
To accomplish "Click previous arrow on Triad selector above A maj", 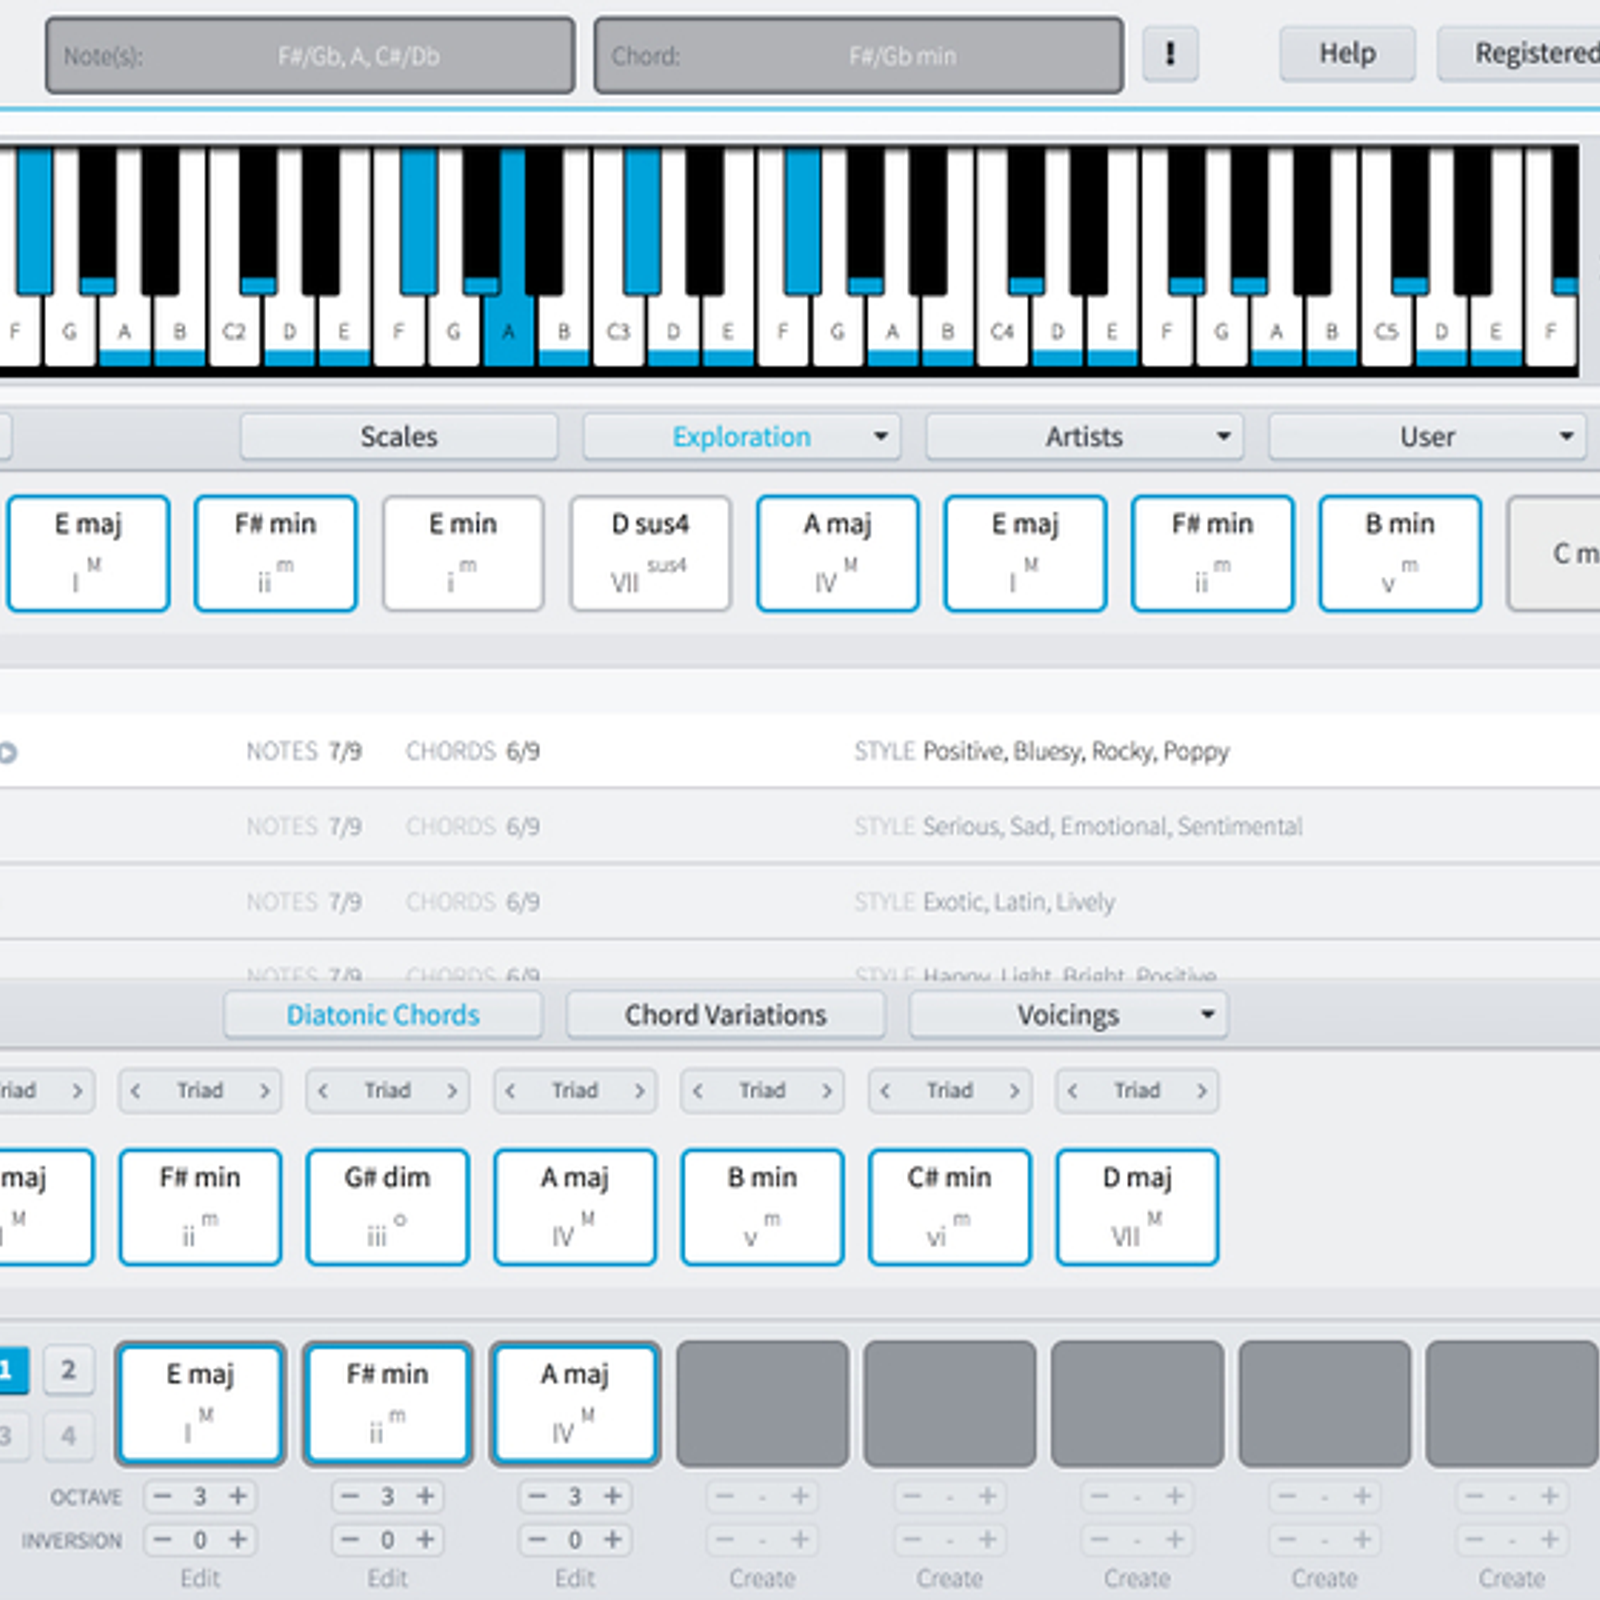I will (x=510, y=1091).
